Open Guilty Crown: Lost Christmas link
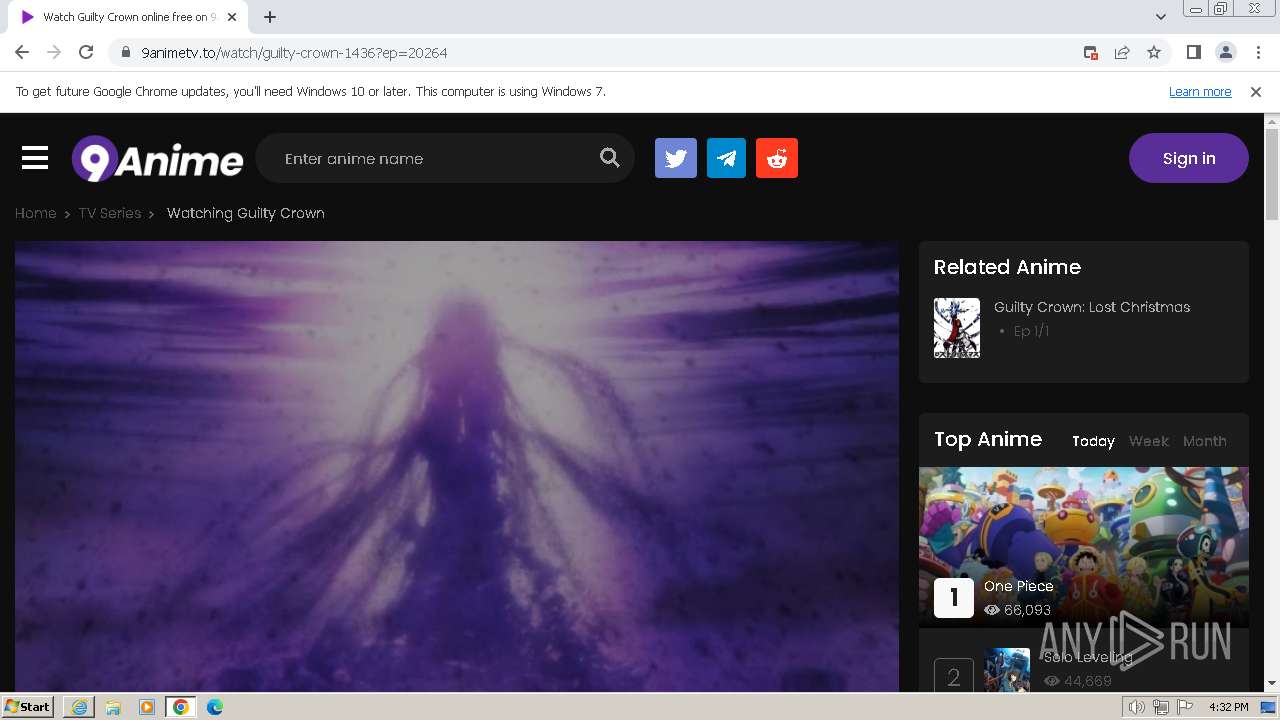 point(1092,307)
